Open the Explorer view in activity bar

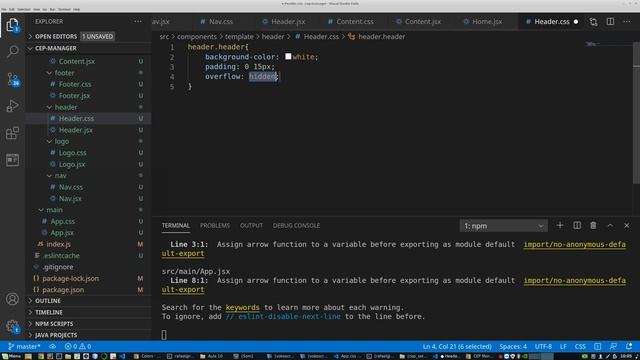pos(13,24)
